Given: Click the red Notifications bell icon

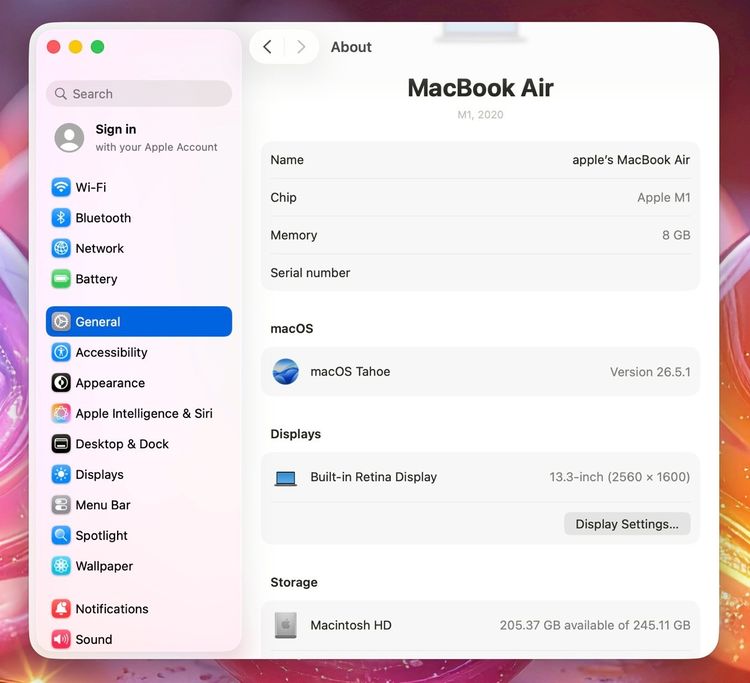Looking at the screenshot, I should pyautogui.click(x=61, y=609).
